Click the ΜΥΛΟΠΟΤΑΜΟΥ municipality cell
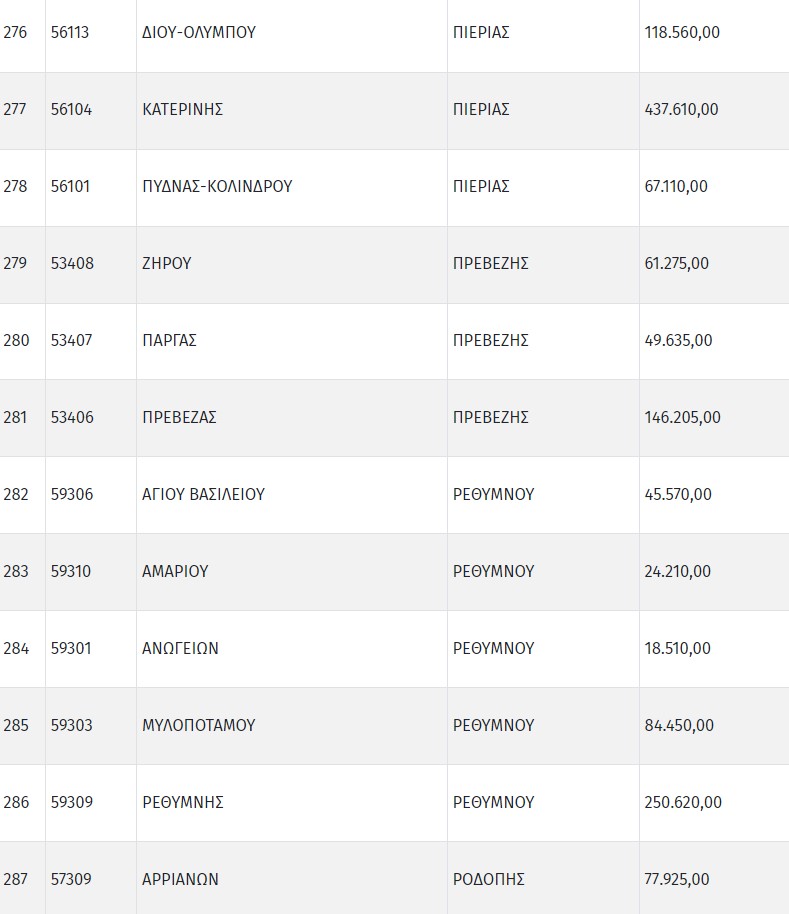Image resolution: width=789 pixels, height=914 pixels. [198, 725]
